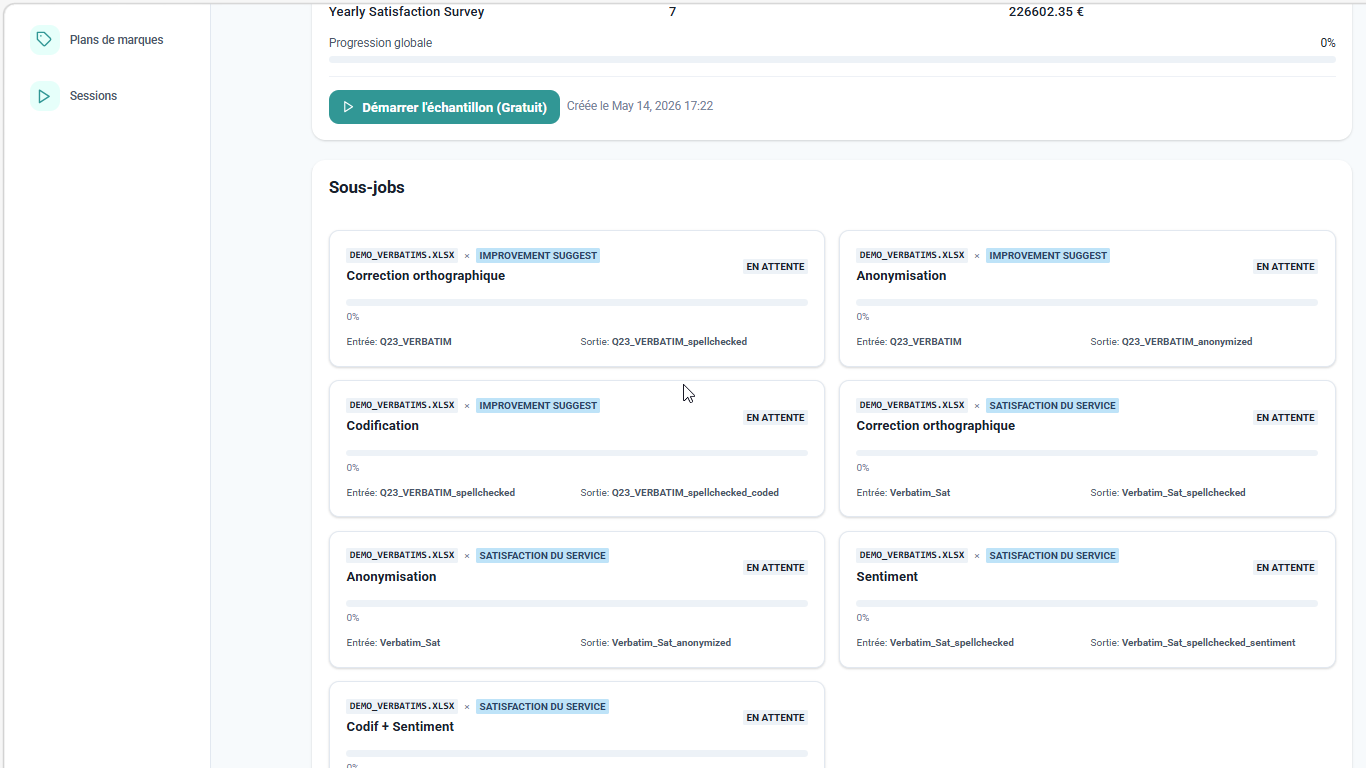
Task: Open Anonymisation under IMPROVEMENT SUGGEST tag
Action: (x=901, y=276)
